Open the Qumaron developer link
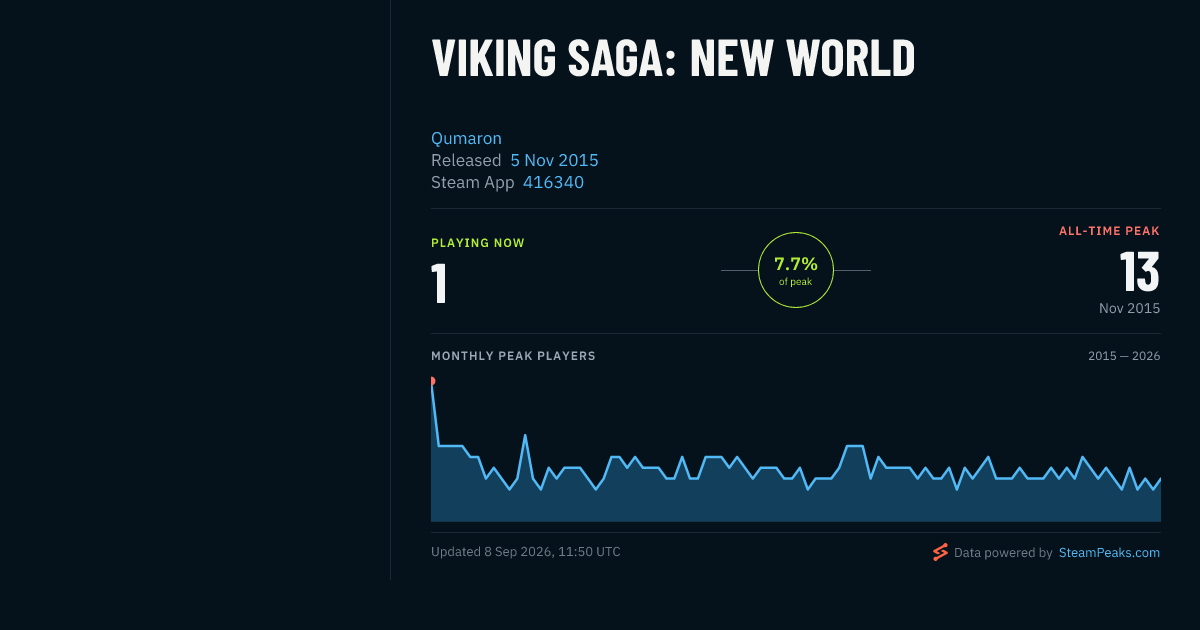Viewport: 1200px width, 630px height. (x=466, y=138)
